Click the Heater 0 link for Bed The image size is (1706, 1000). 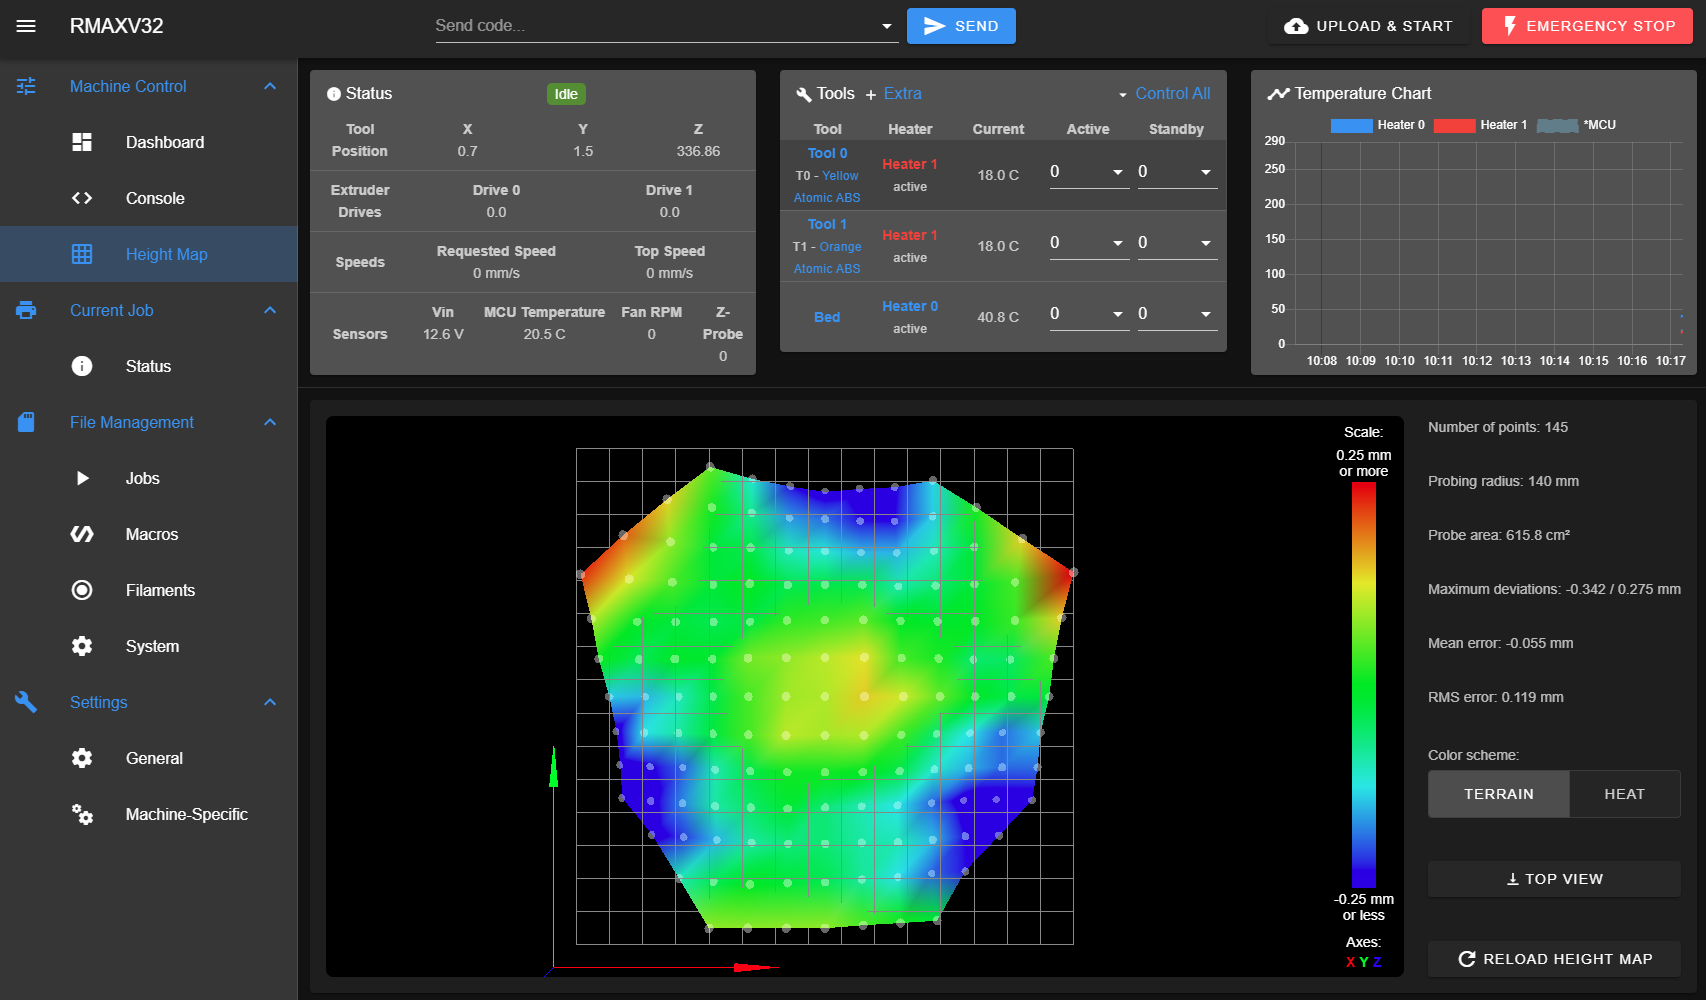[x=910, y=306]
